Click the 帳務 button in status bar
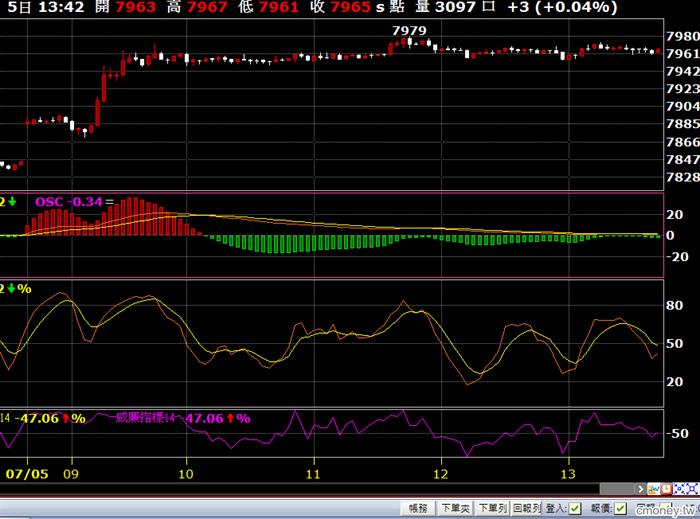Image resolution: width=700 pixels, height=519 pixels. tap(418, 508)
